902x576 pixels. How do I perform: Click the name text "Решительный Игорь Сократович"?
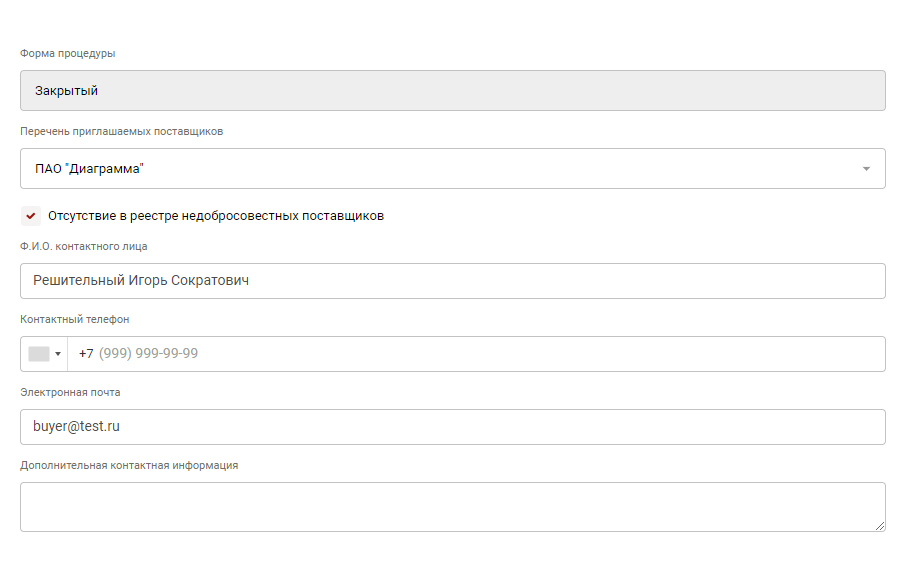(141, 281)
